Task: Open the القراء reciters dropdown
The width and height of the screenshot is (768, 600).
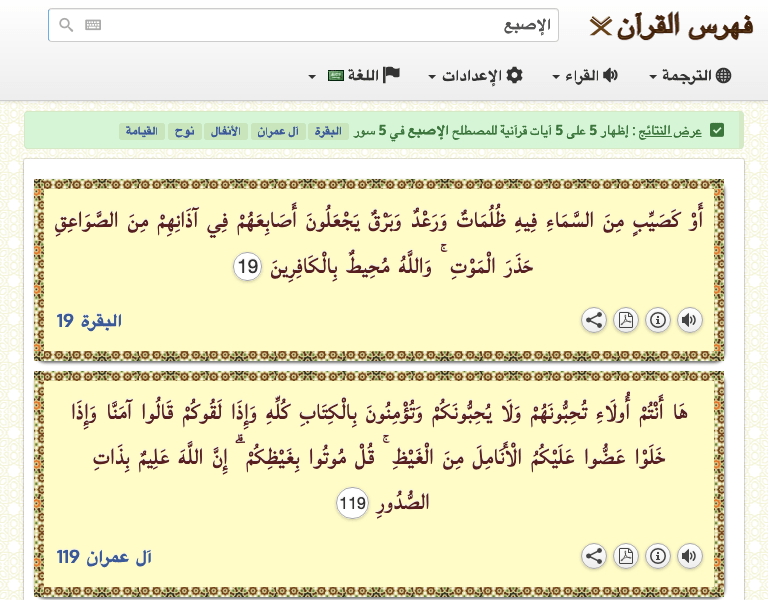Action: click(585, 75)
